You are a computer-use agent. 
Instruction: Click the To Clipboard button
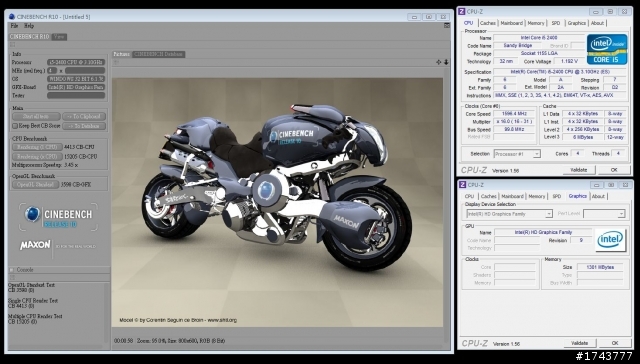[x=84, y=117]
